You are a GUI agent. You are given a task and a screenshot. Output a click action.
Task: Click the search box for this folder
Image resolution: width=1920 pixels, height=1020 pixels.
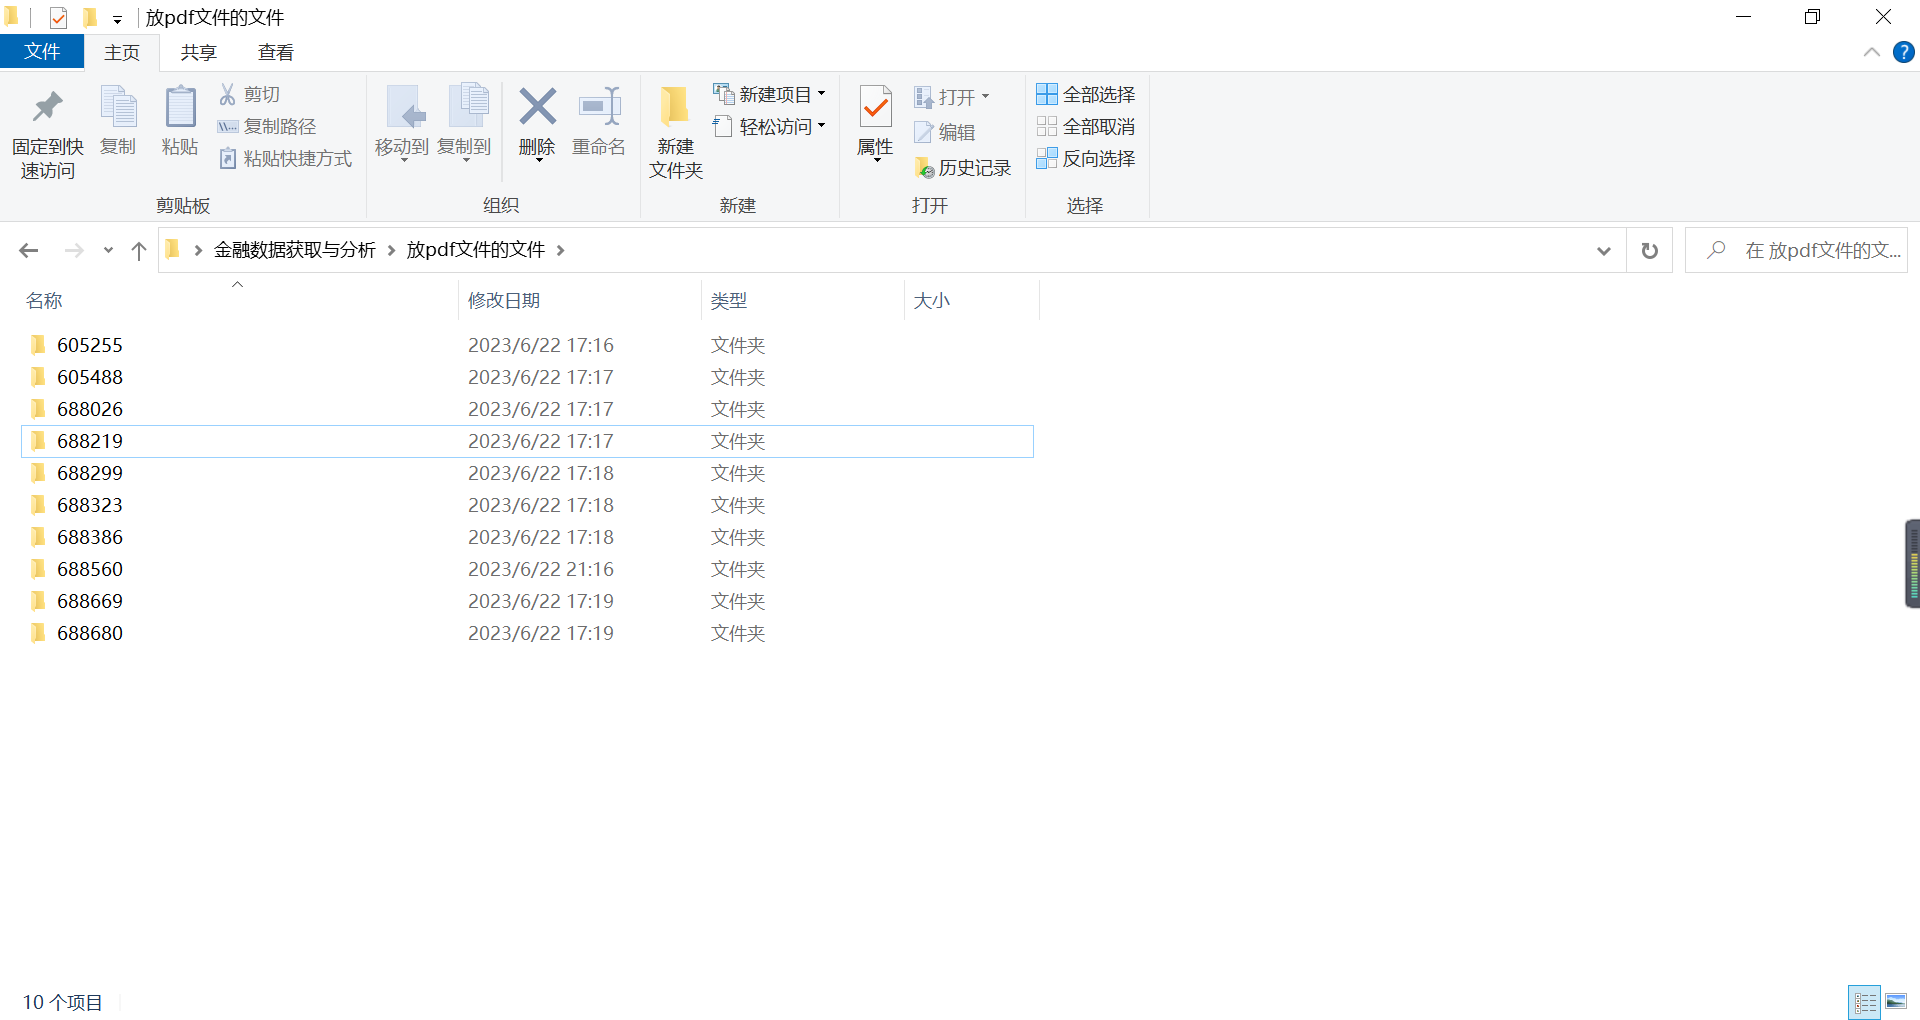[x=1797, y=250]
